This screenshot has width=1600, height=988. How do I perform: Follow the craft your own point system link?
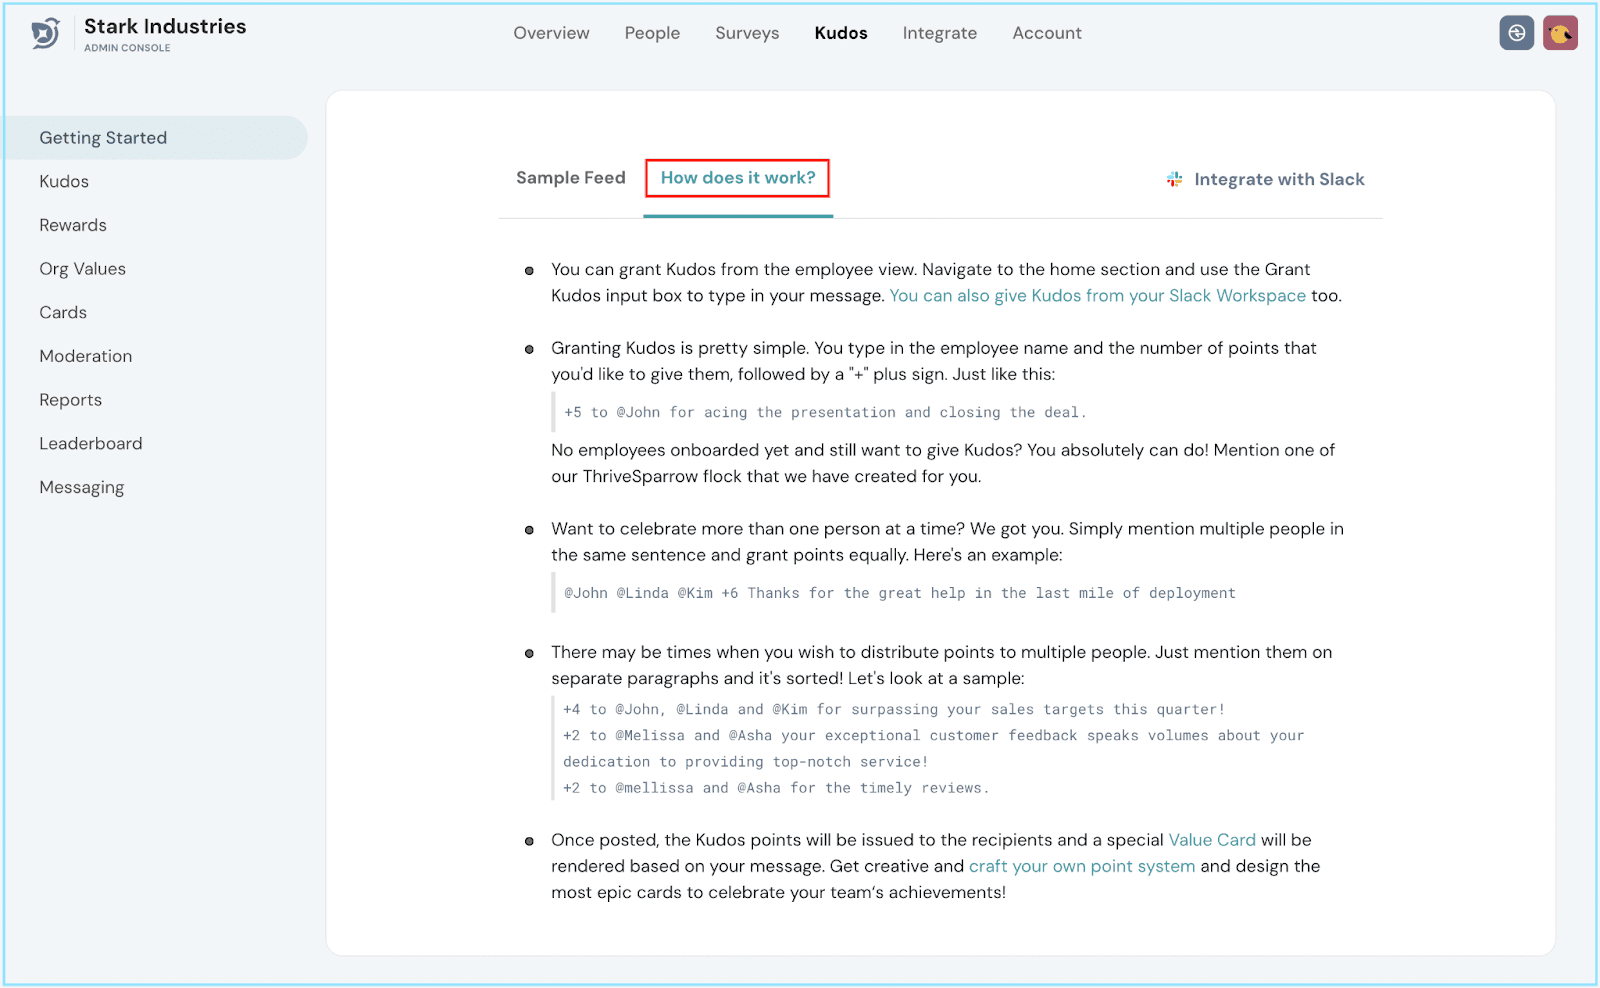pos(1082,866)
